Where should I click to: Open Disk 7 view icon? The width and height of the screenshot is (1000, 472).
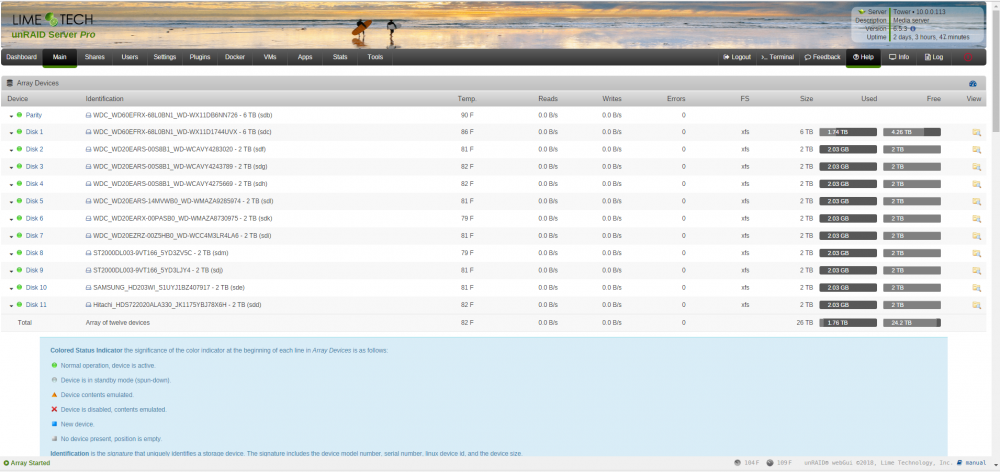[976, 236]
